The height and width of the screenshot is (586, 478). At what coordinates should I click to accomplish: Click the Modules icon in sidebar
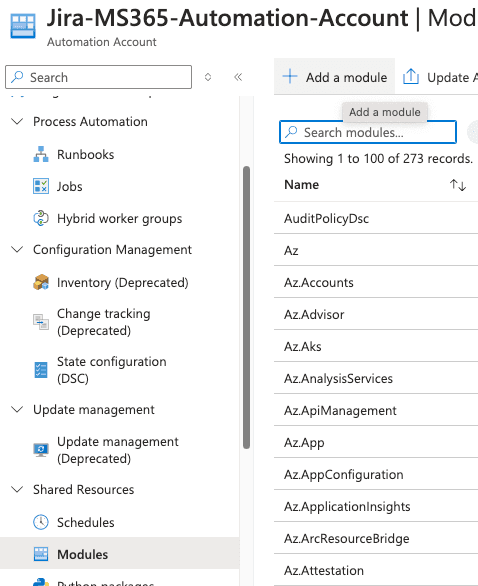(41, 554)
